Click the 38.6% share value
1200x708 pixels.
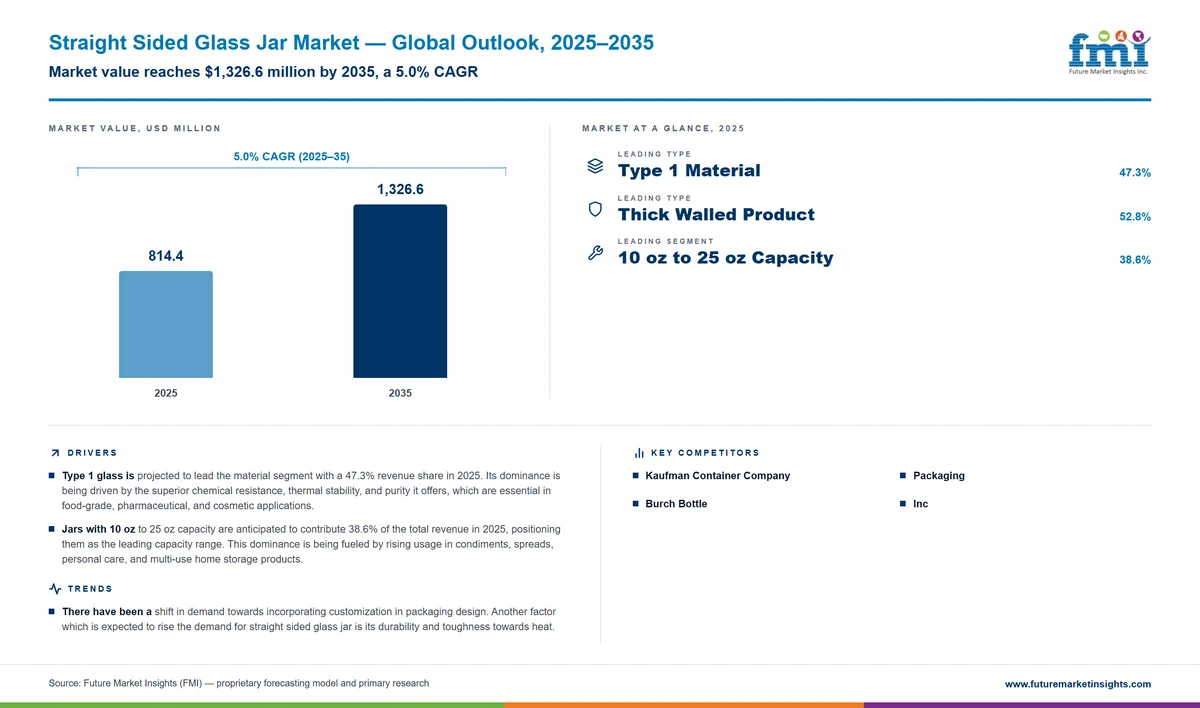[1135, 260]
